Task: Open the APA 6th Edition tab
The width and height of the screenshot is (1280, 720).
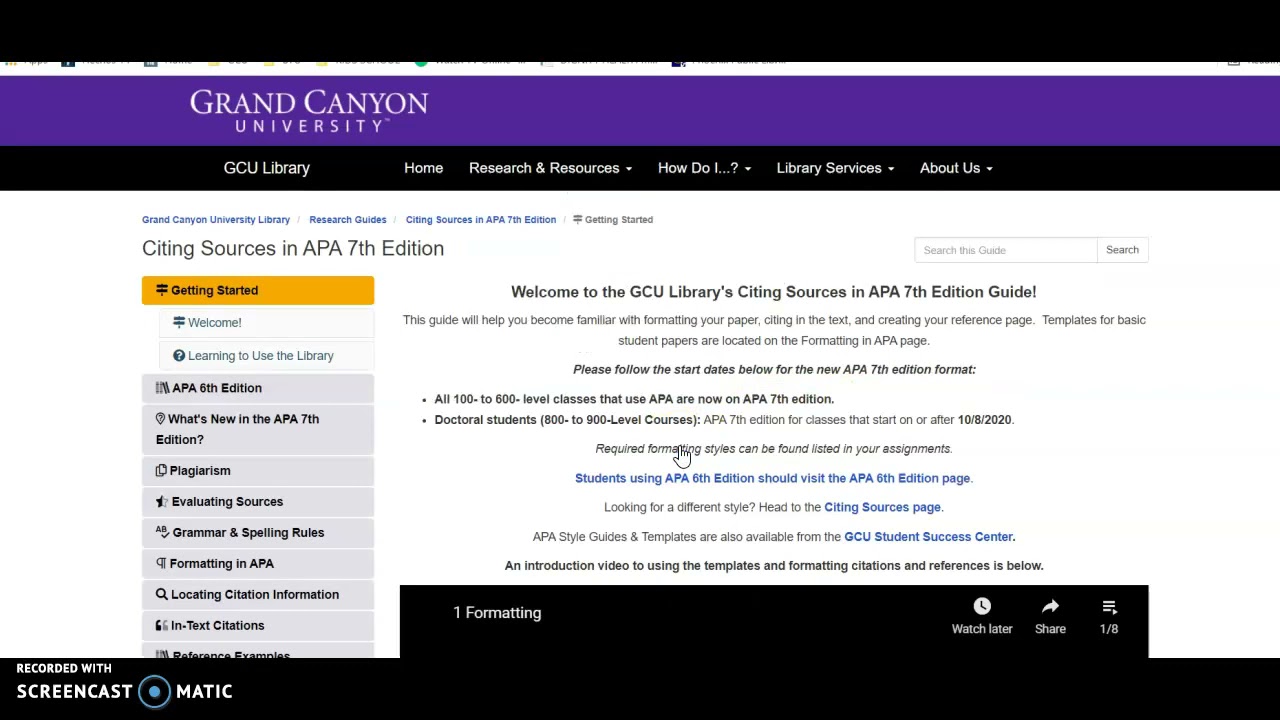Action: 258,388
